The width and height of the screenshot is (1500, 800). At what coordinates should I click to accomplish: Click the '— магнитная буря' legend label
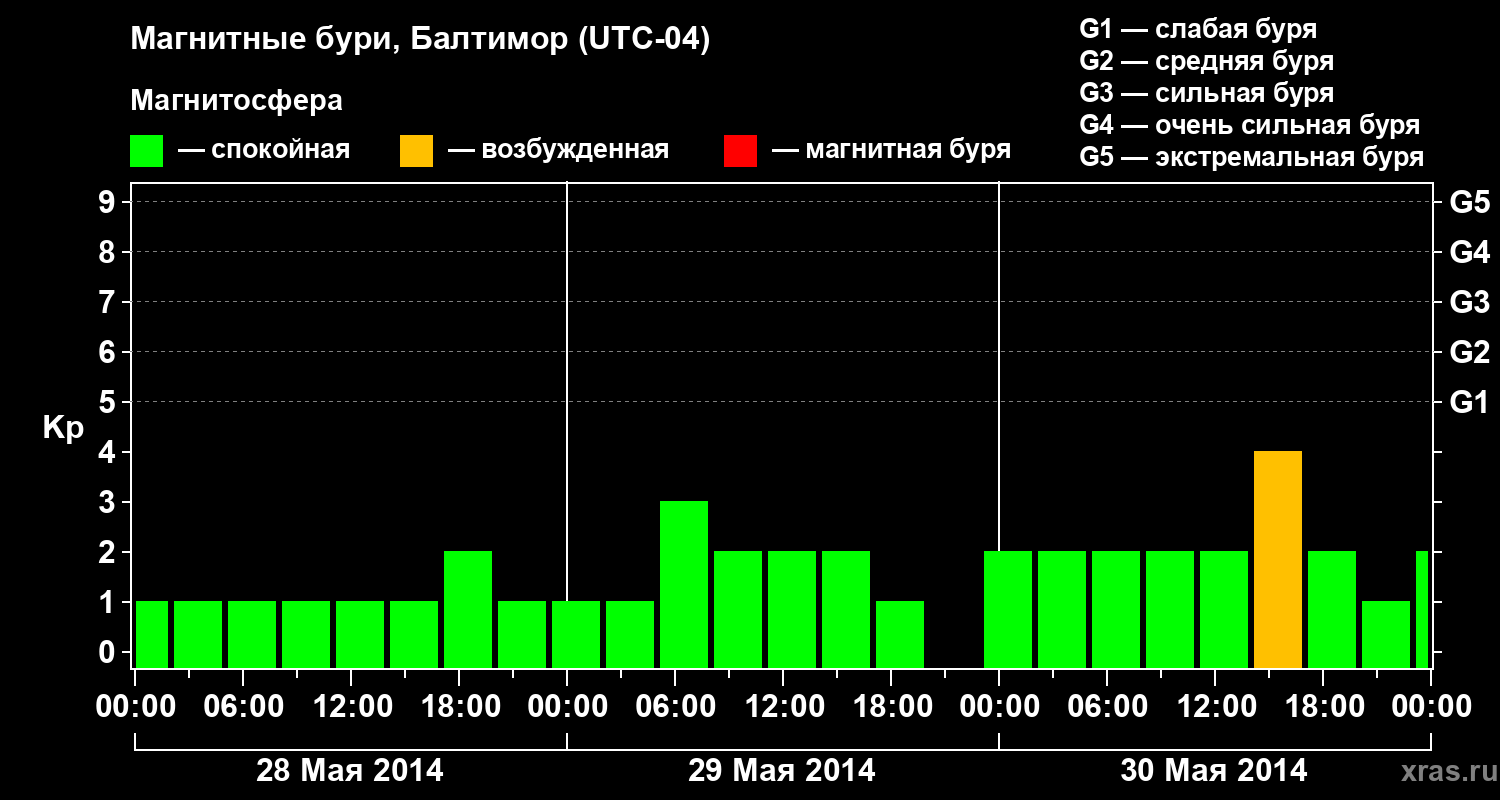pyautogui.click(x=892, y=151)
